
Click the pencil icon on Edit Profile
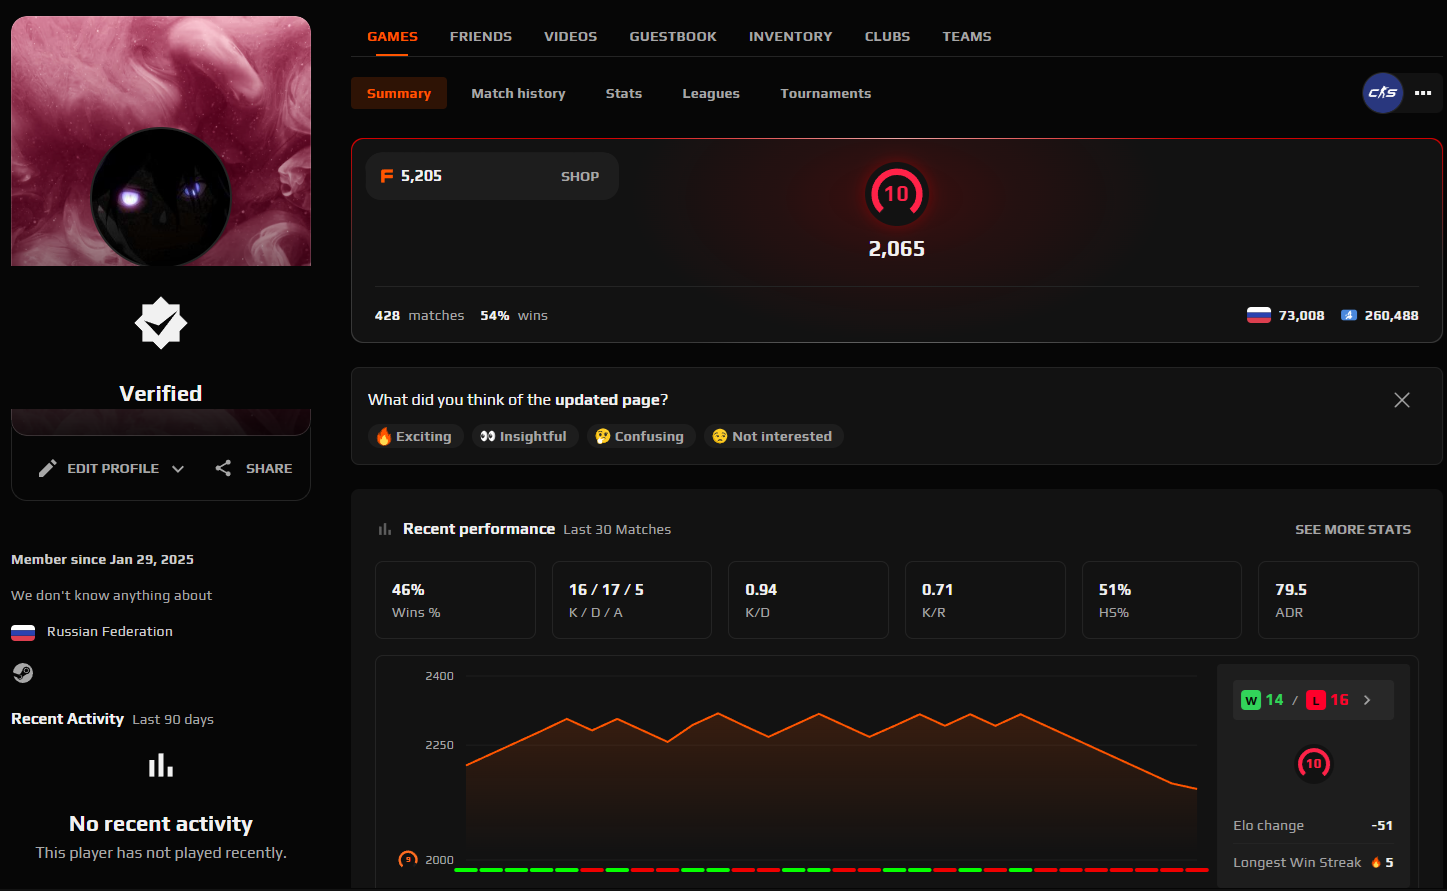47,467
